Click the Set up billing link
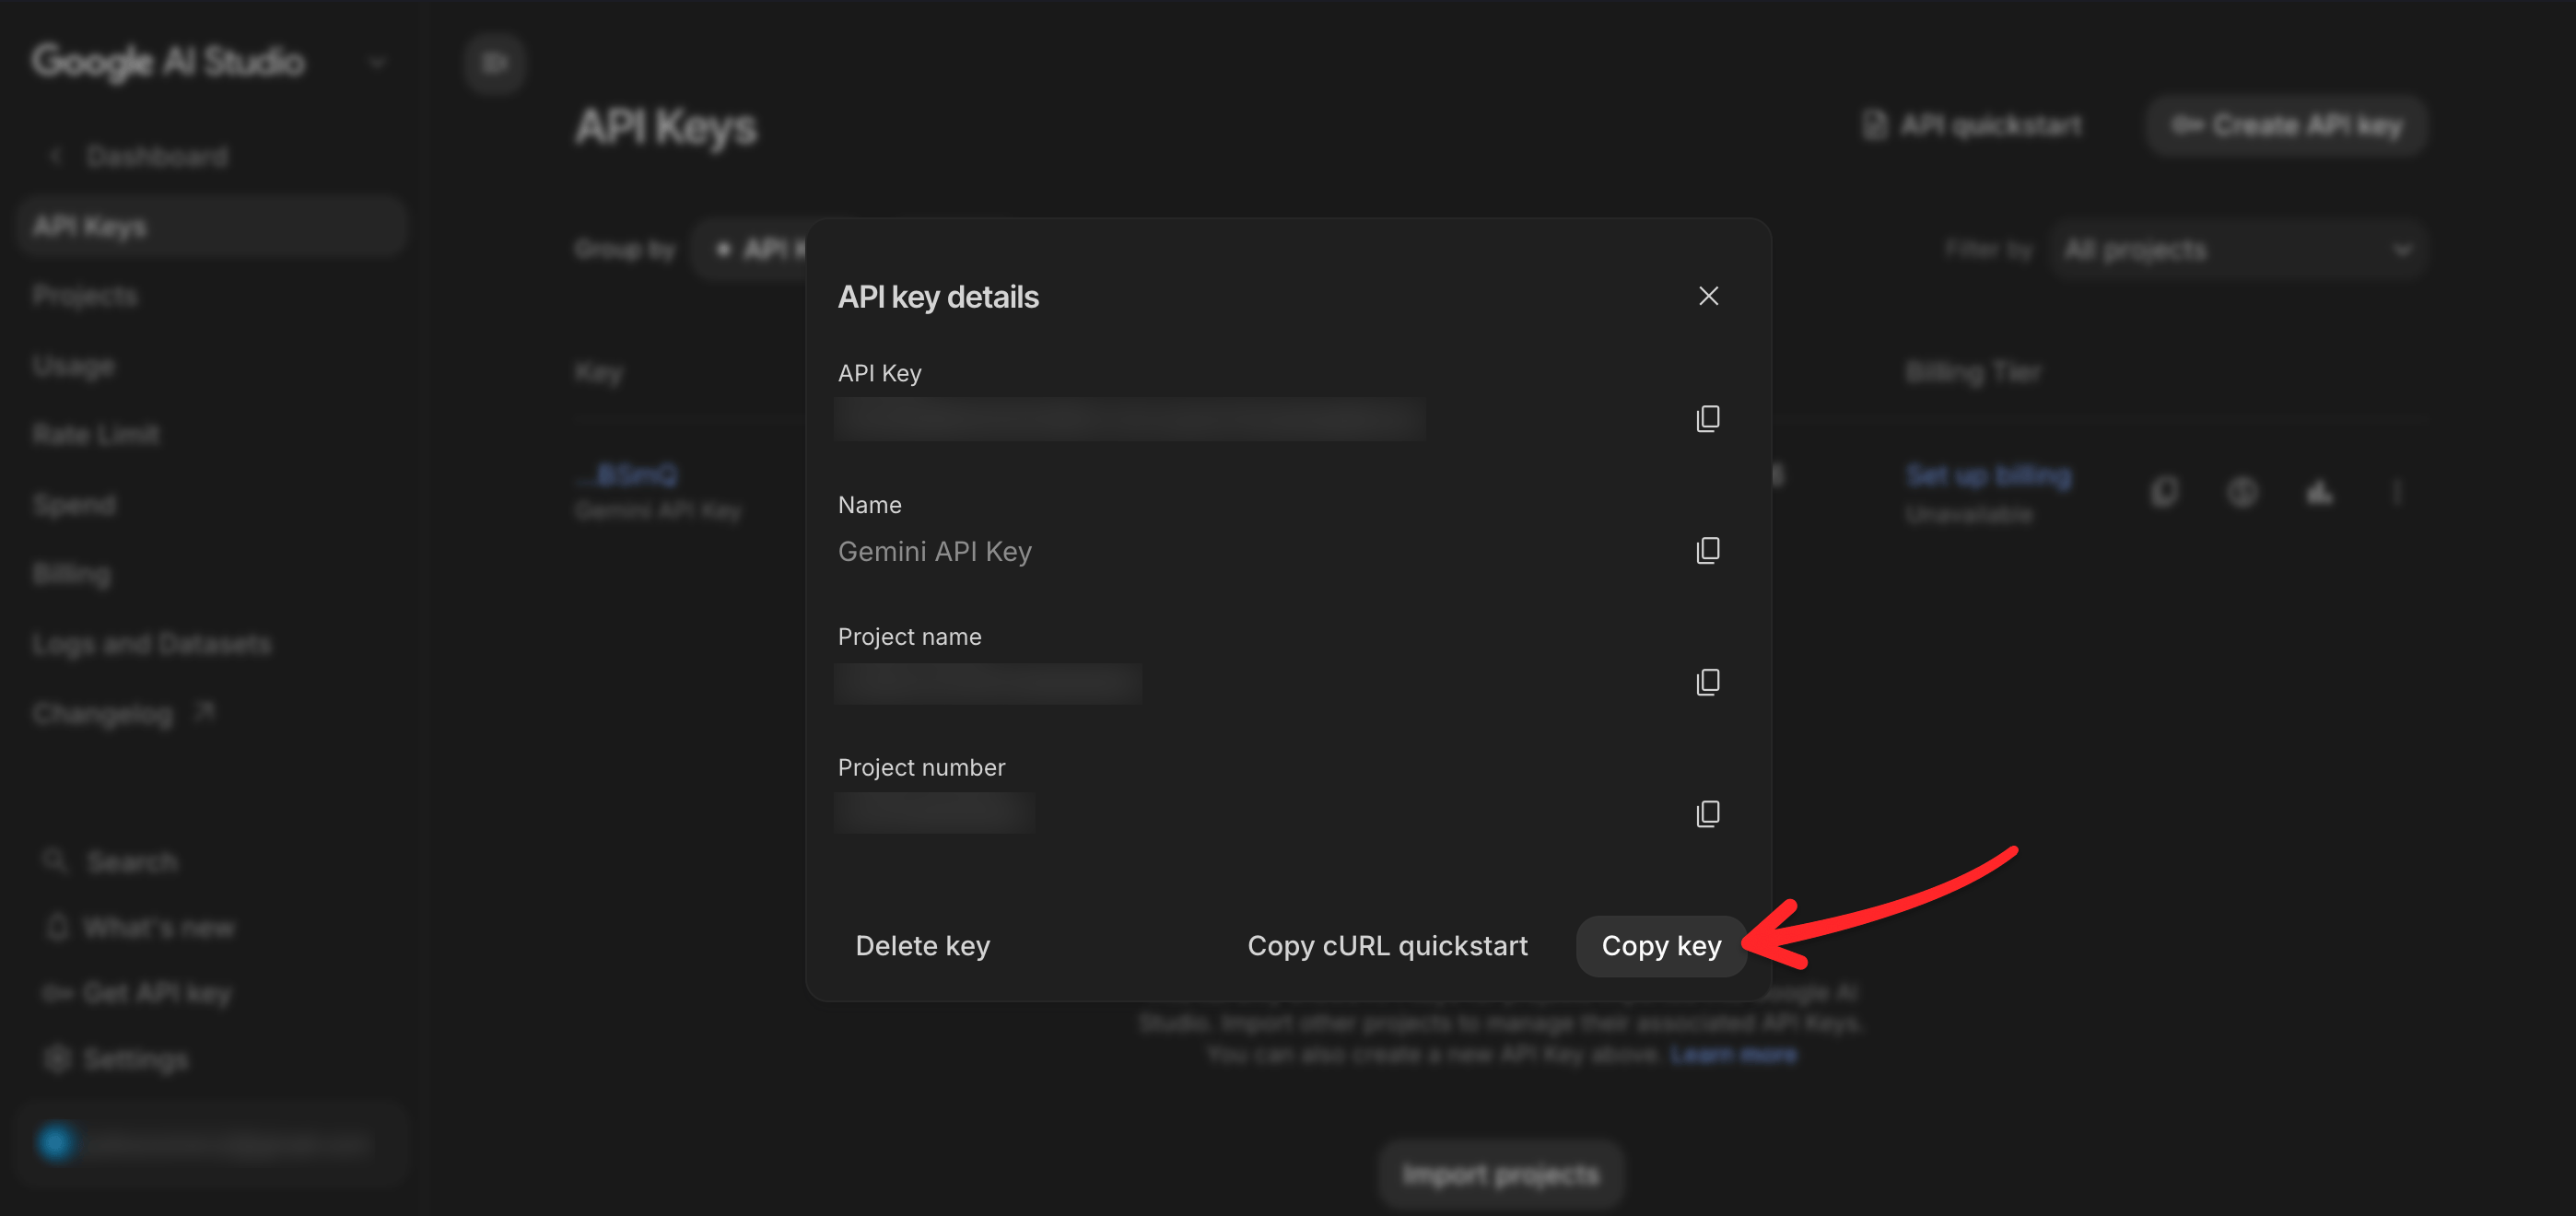 (x=1988, y=475)
